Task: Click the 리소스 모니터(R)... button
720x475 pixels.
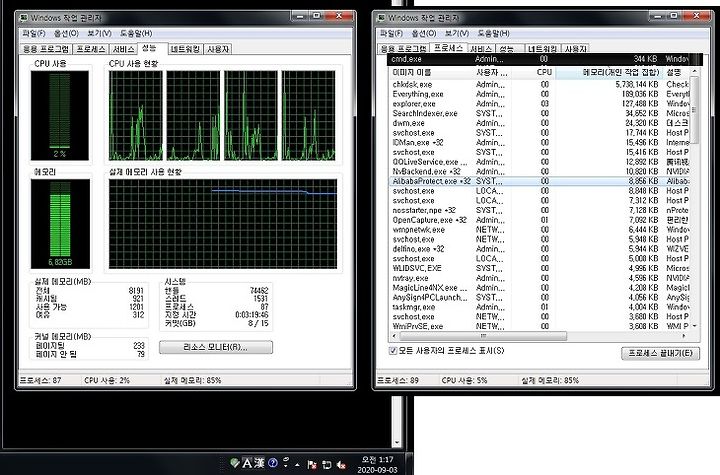Action: click(x=216, y=347)
